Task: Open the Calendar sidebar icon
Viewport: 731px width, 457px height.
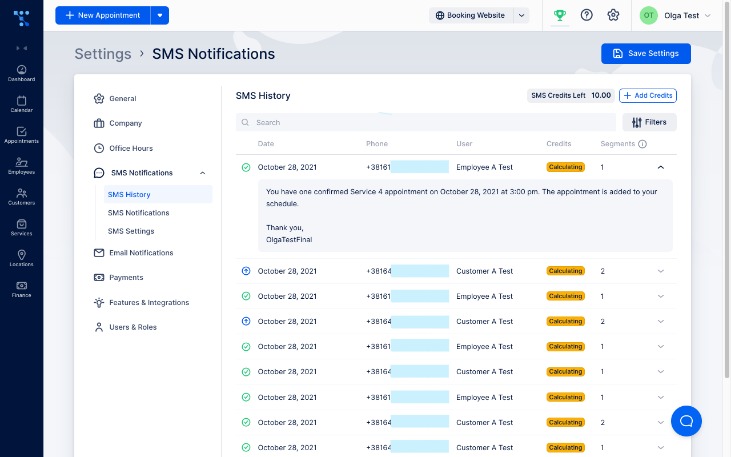Action: coord(21,103)
